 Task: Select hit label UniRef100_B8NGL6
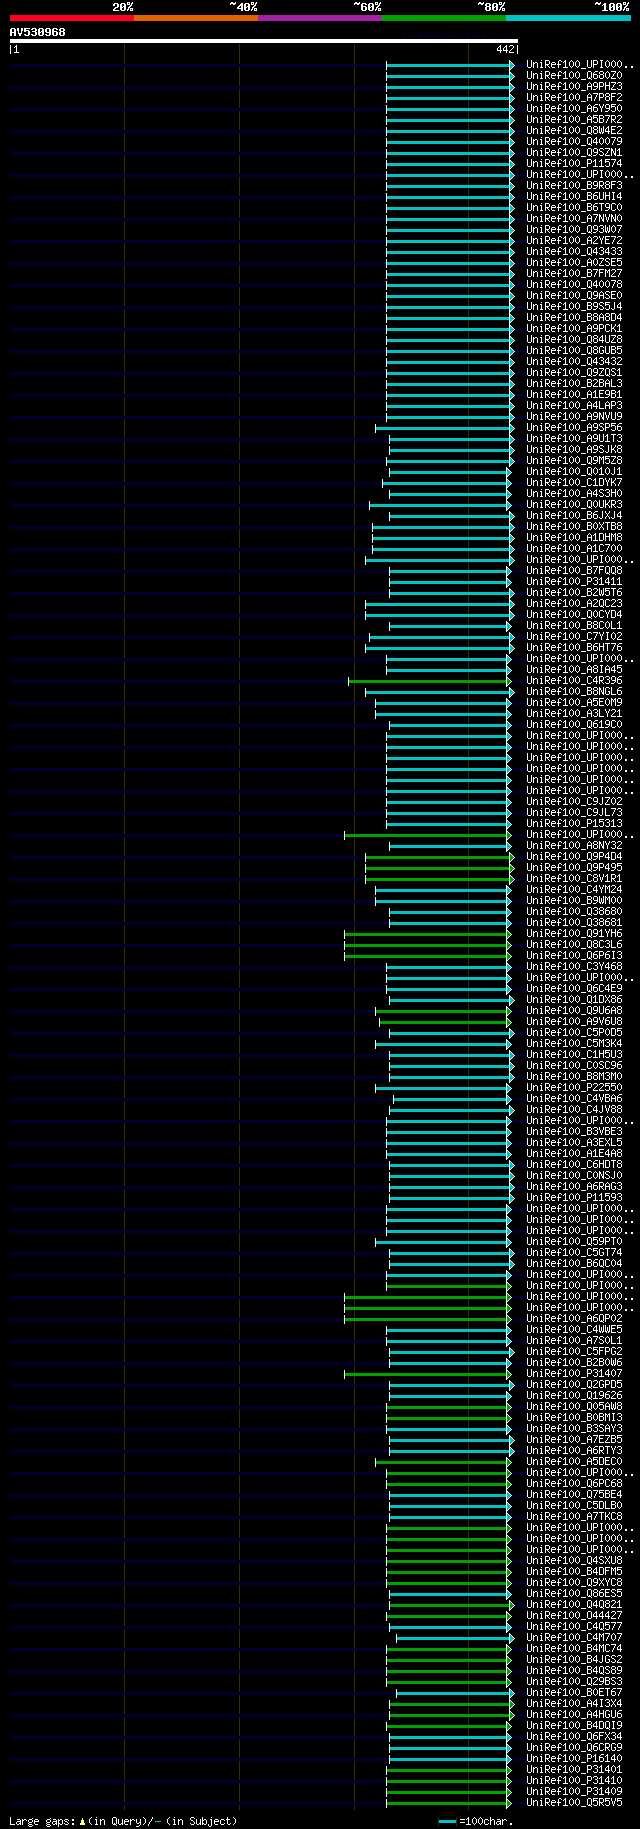[574, 692]
